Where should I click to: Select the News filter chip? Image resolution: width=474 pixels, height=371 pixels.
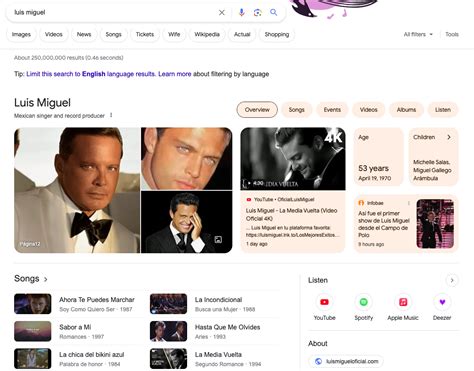tap(84, 34)
